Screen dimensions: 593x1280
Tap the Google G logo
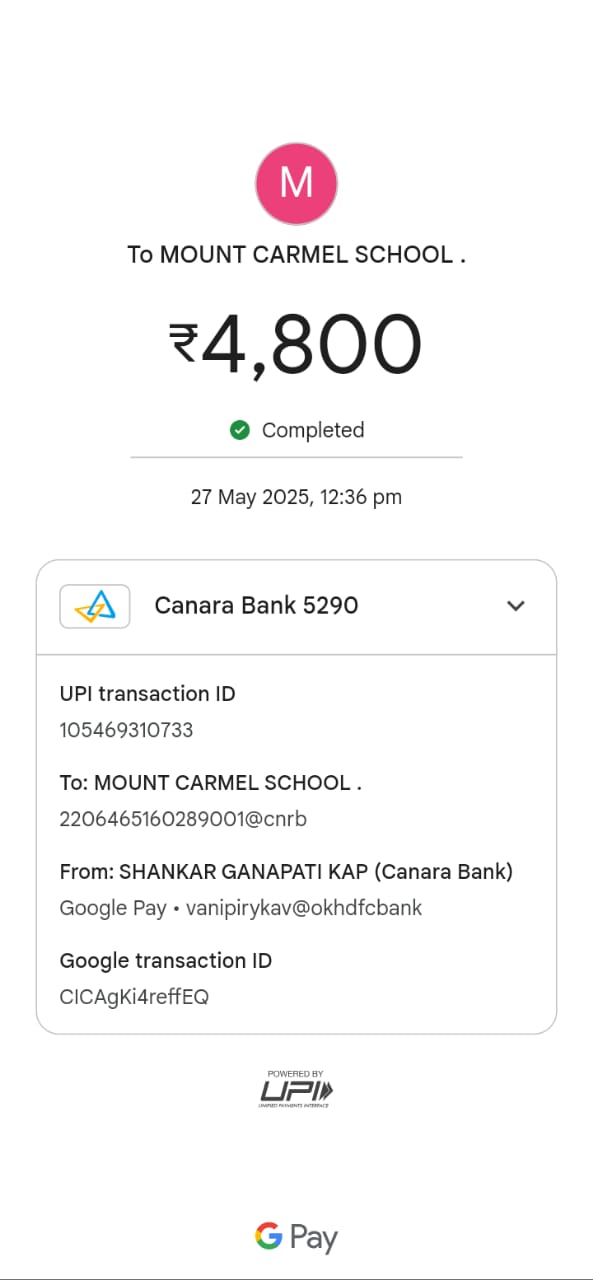pyautogui.click(x=268, y=1237)
